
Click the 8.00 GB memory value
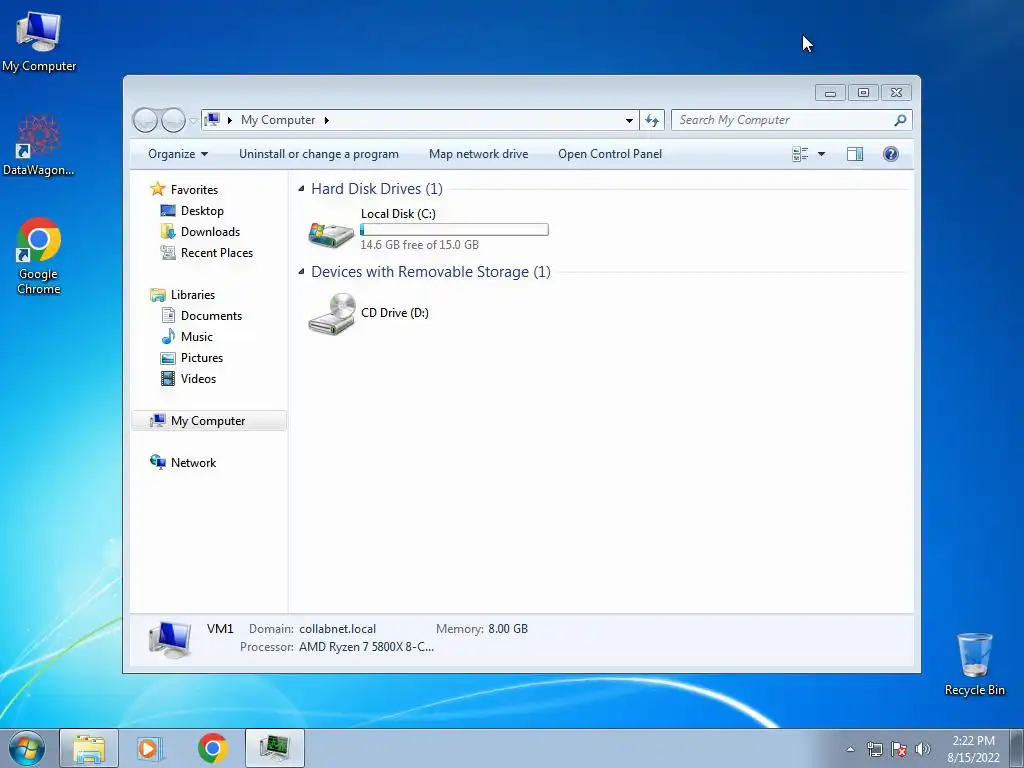coord(508,629)
